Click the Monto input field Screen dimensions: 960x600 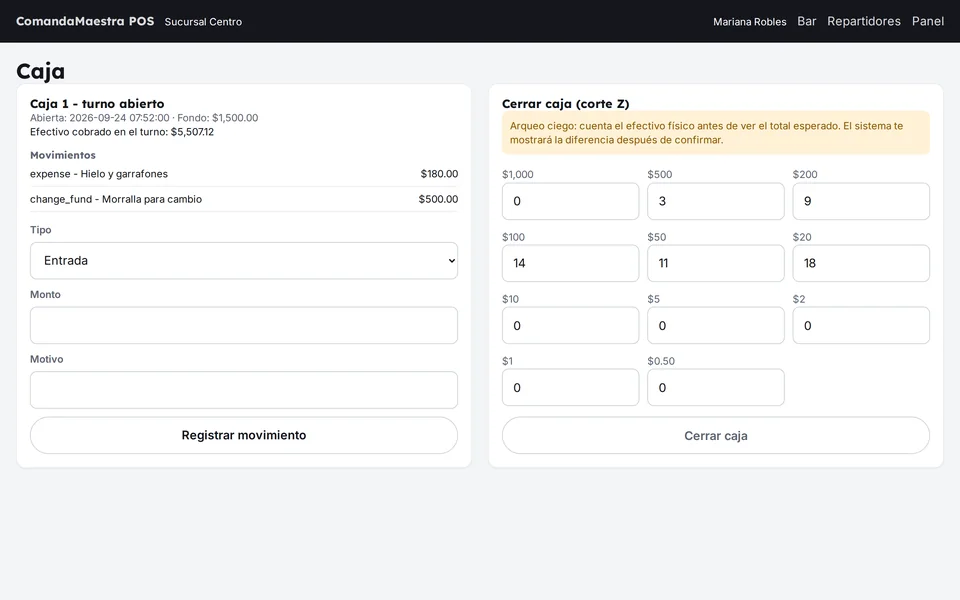(x=244, y=325)
